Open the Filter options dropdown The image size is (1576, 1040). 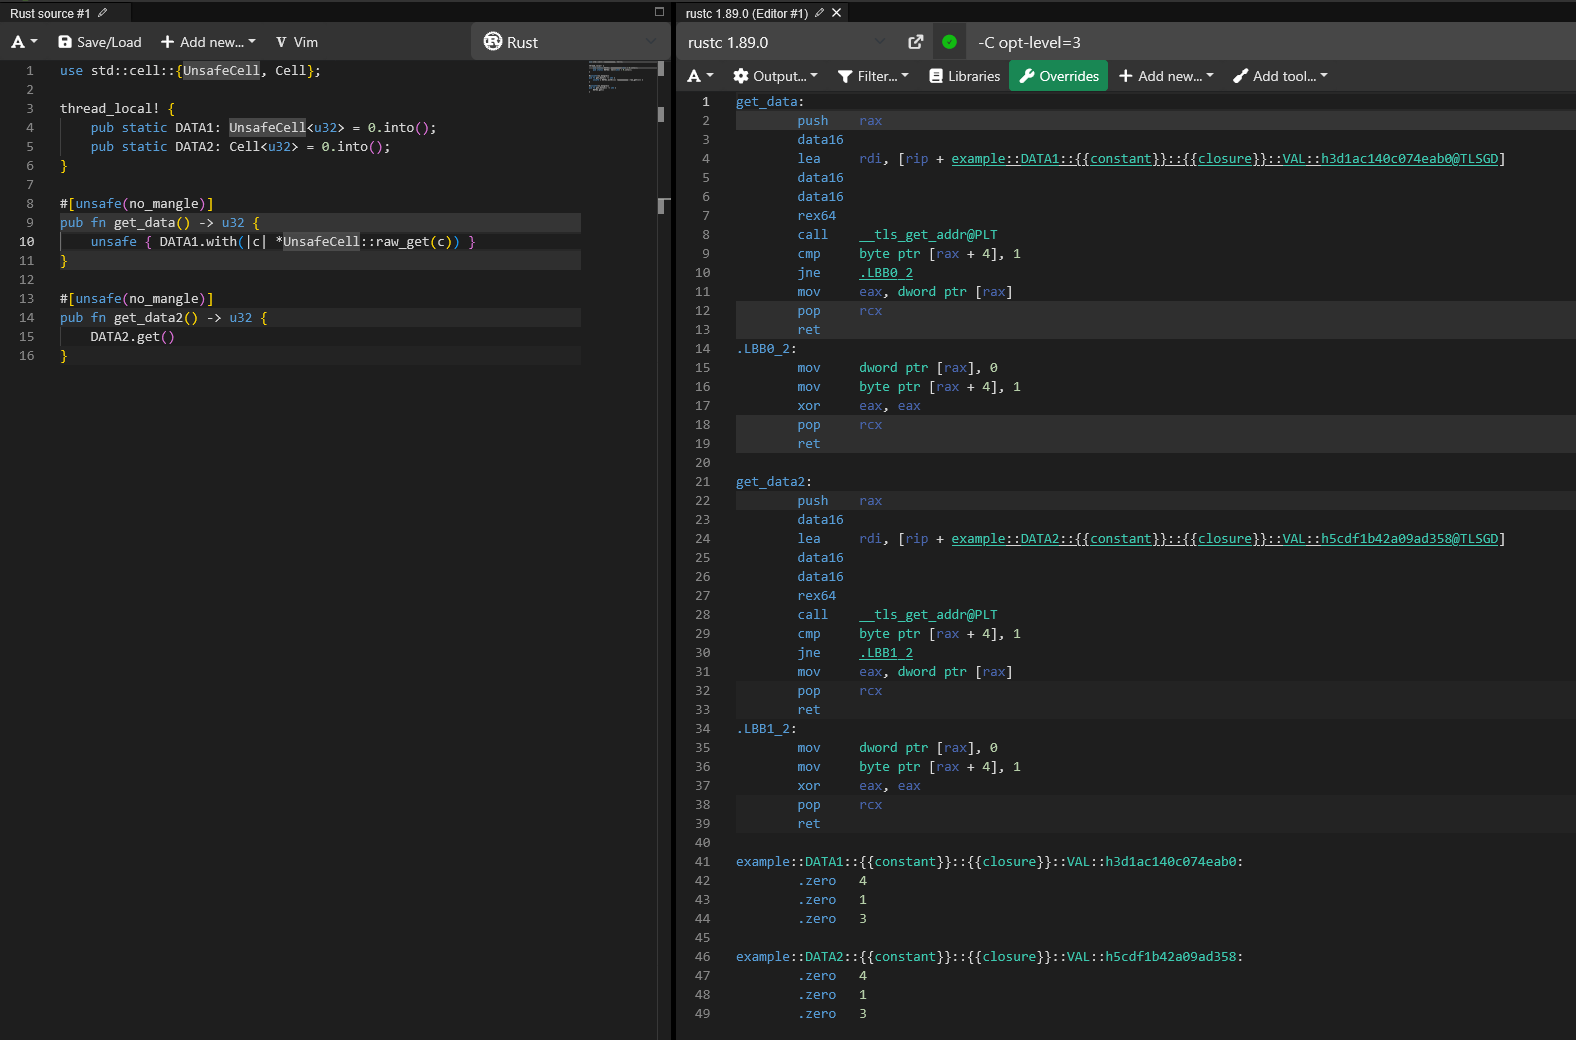[873, 76]
